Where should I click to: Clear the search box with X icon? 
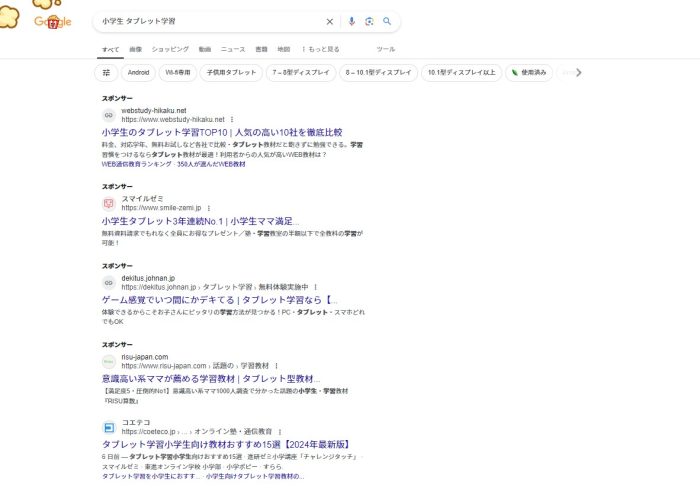(329, 21)
